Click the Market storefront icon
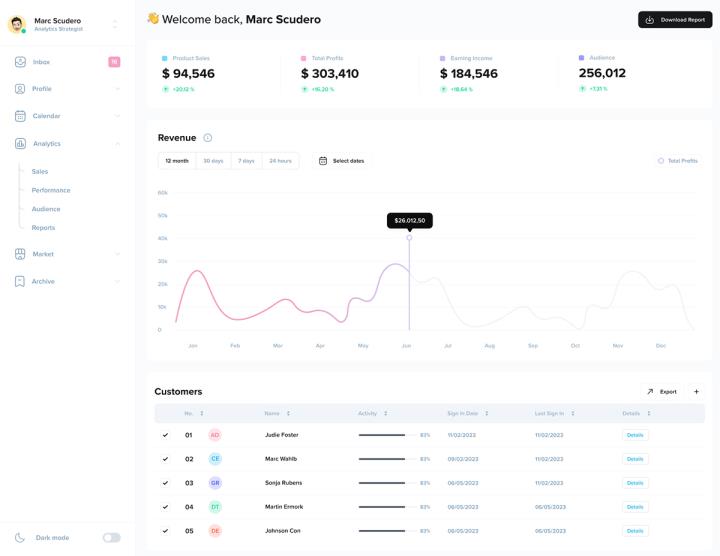This screenshot has width=720, height=556. 20,254
